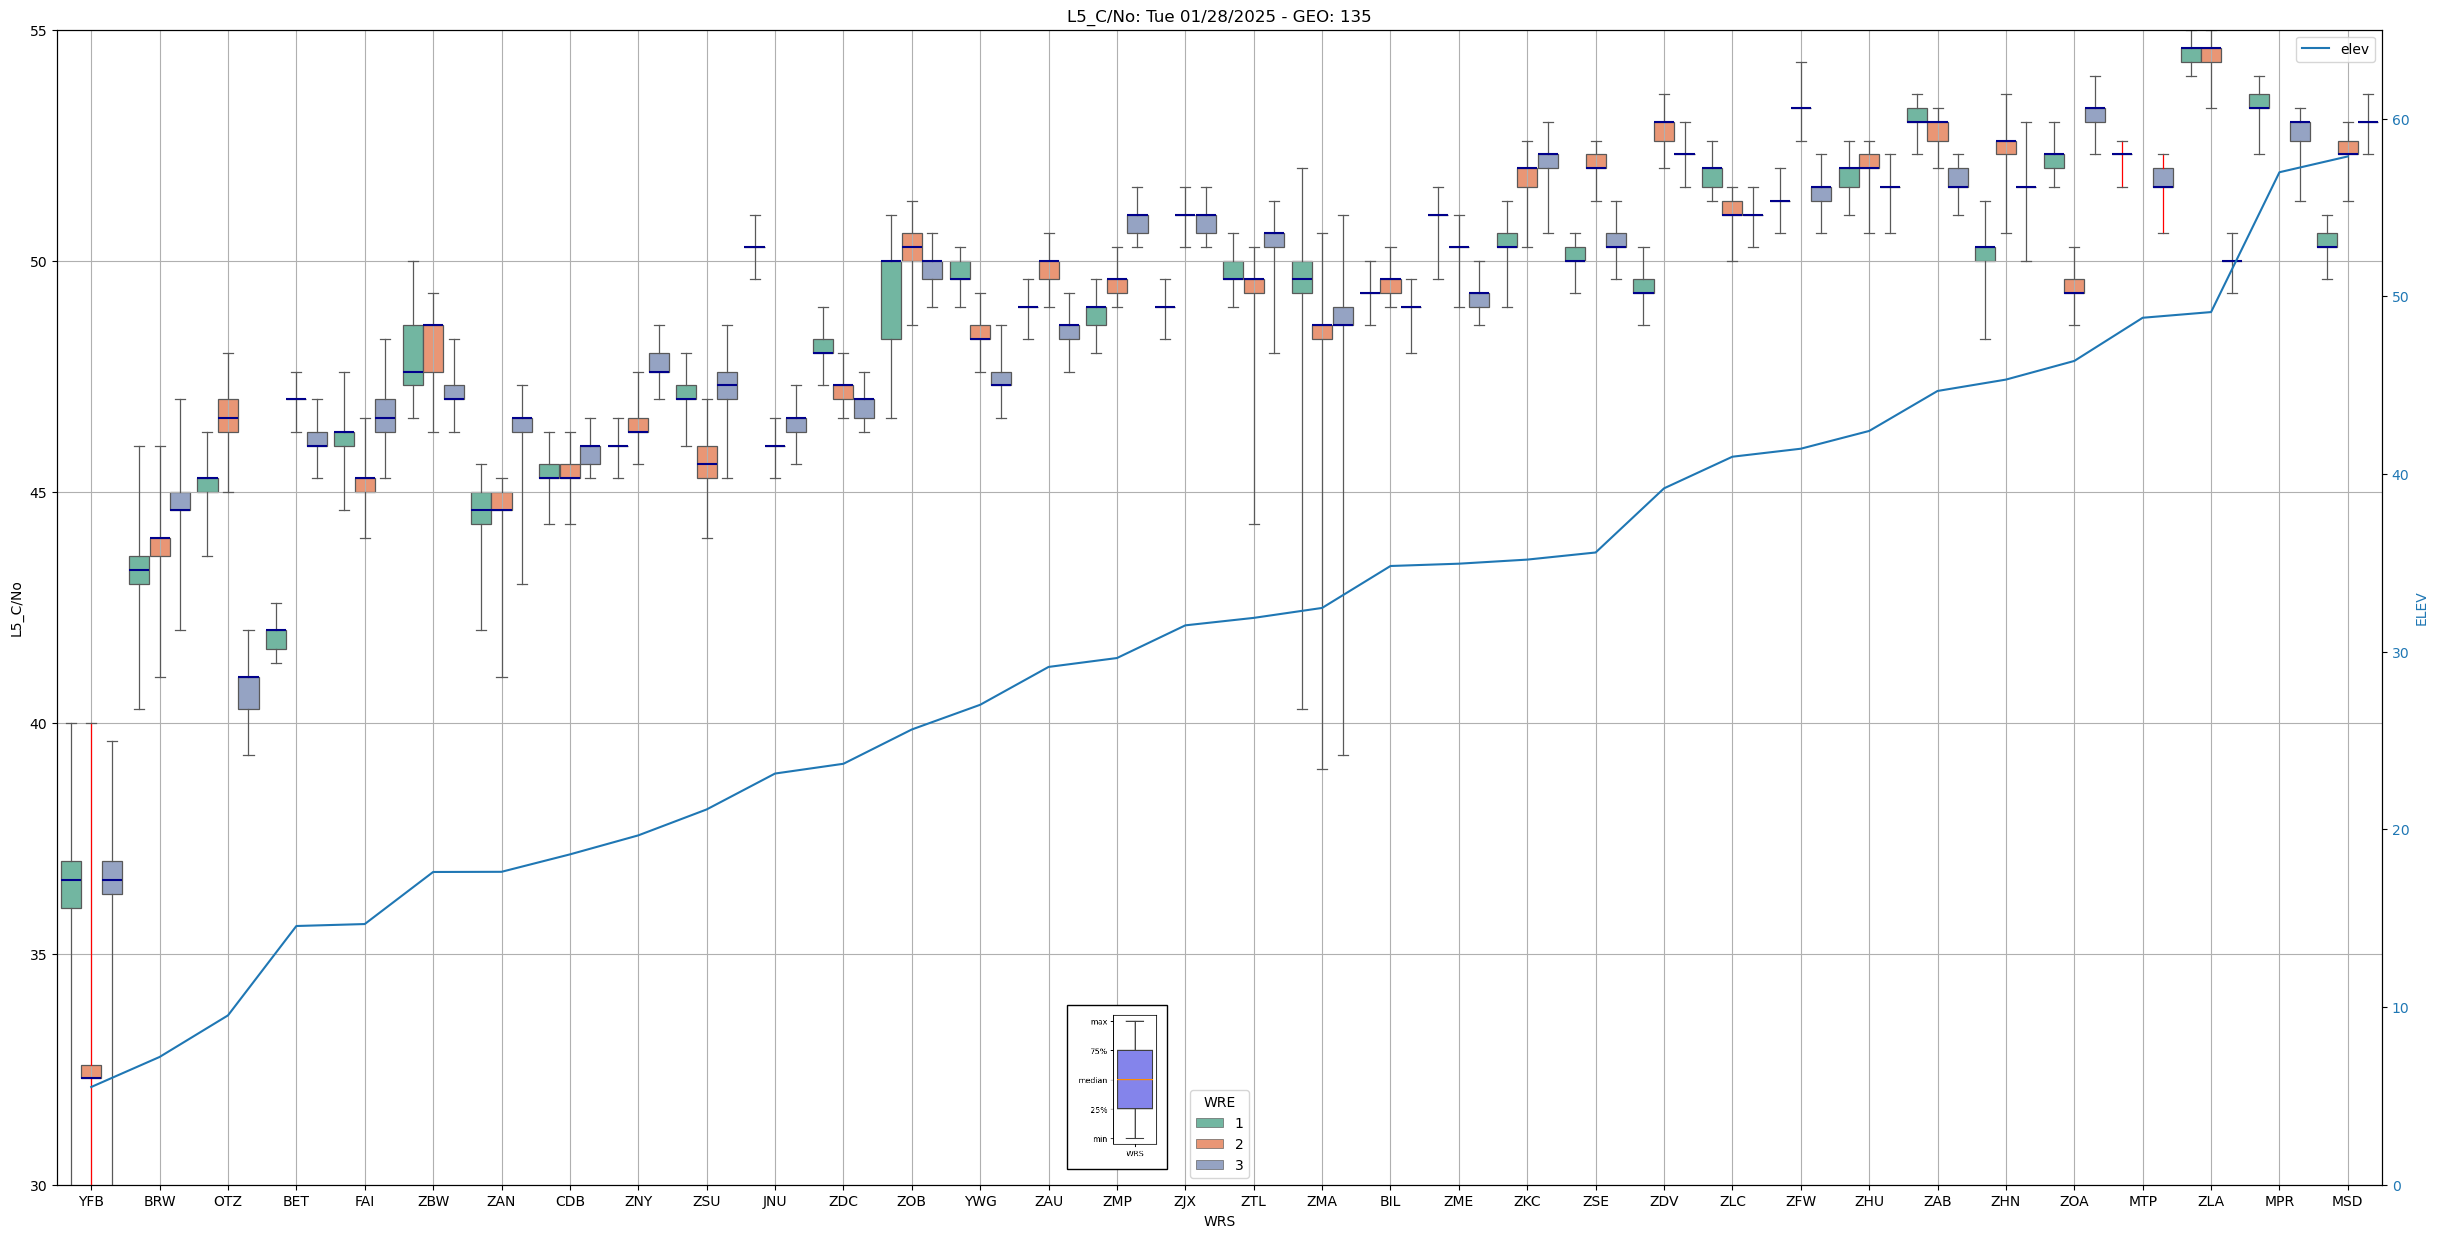
Task: Click the ELEV right axis title
Action: (x=2421, y=609)
